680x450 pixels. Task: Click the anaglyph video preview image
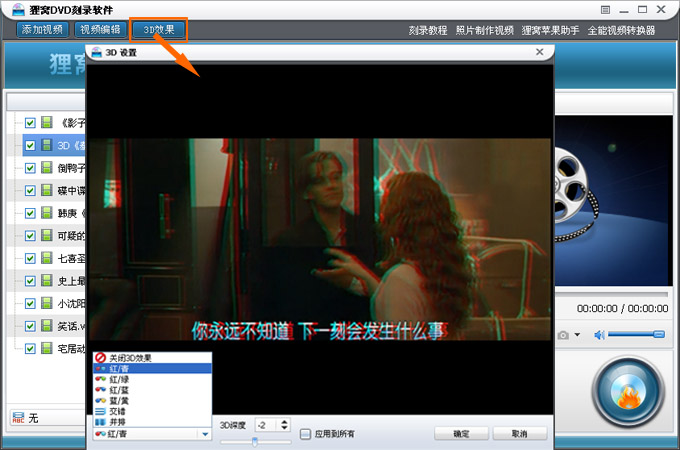pos(320,239)
